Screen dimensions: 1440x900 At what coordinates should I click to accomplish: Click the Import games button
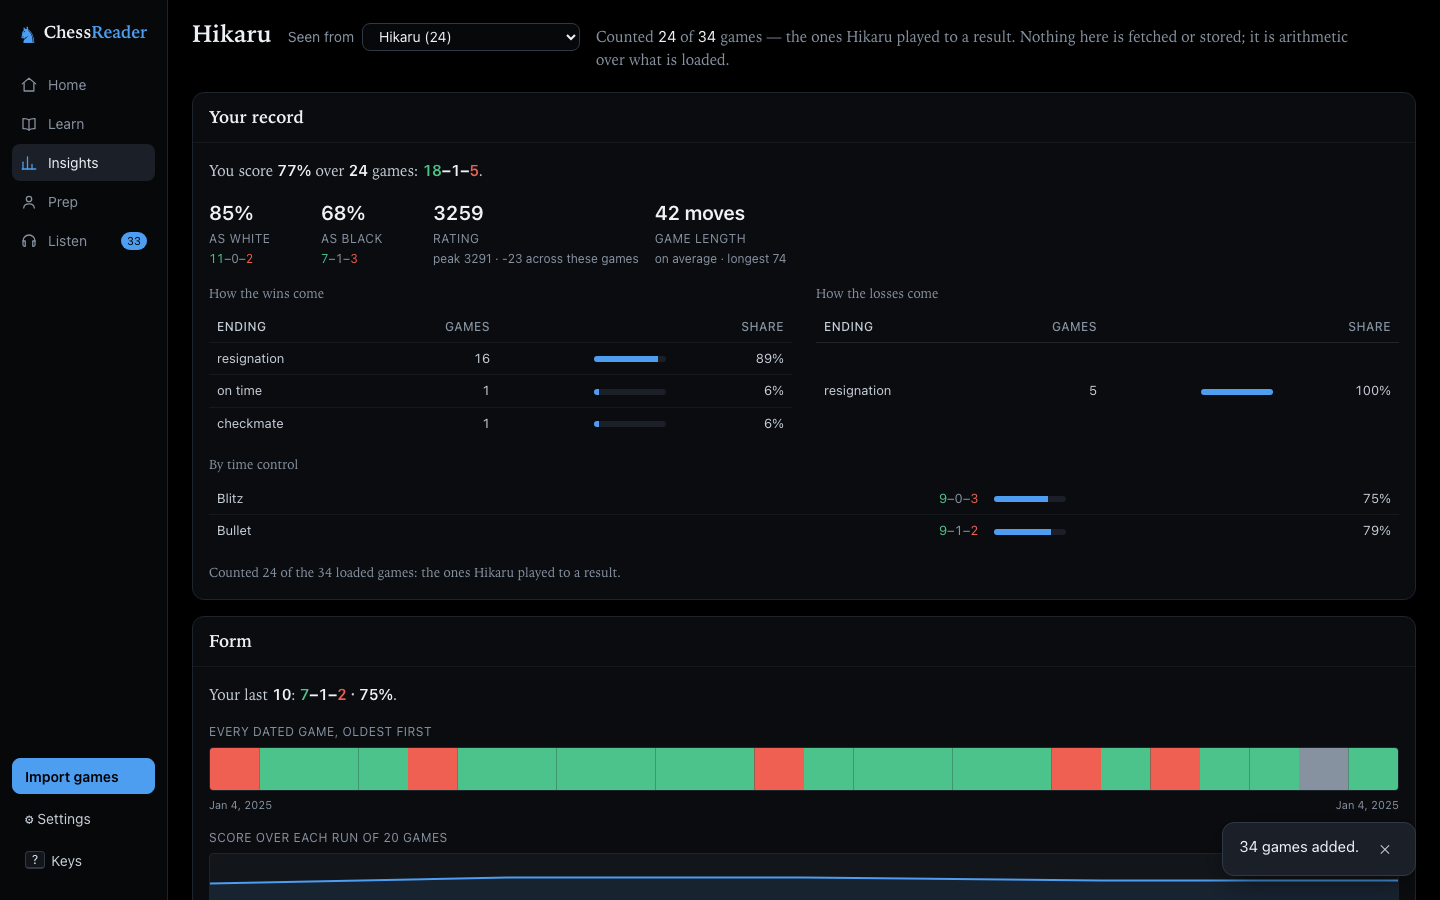[83, 776]
